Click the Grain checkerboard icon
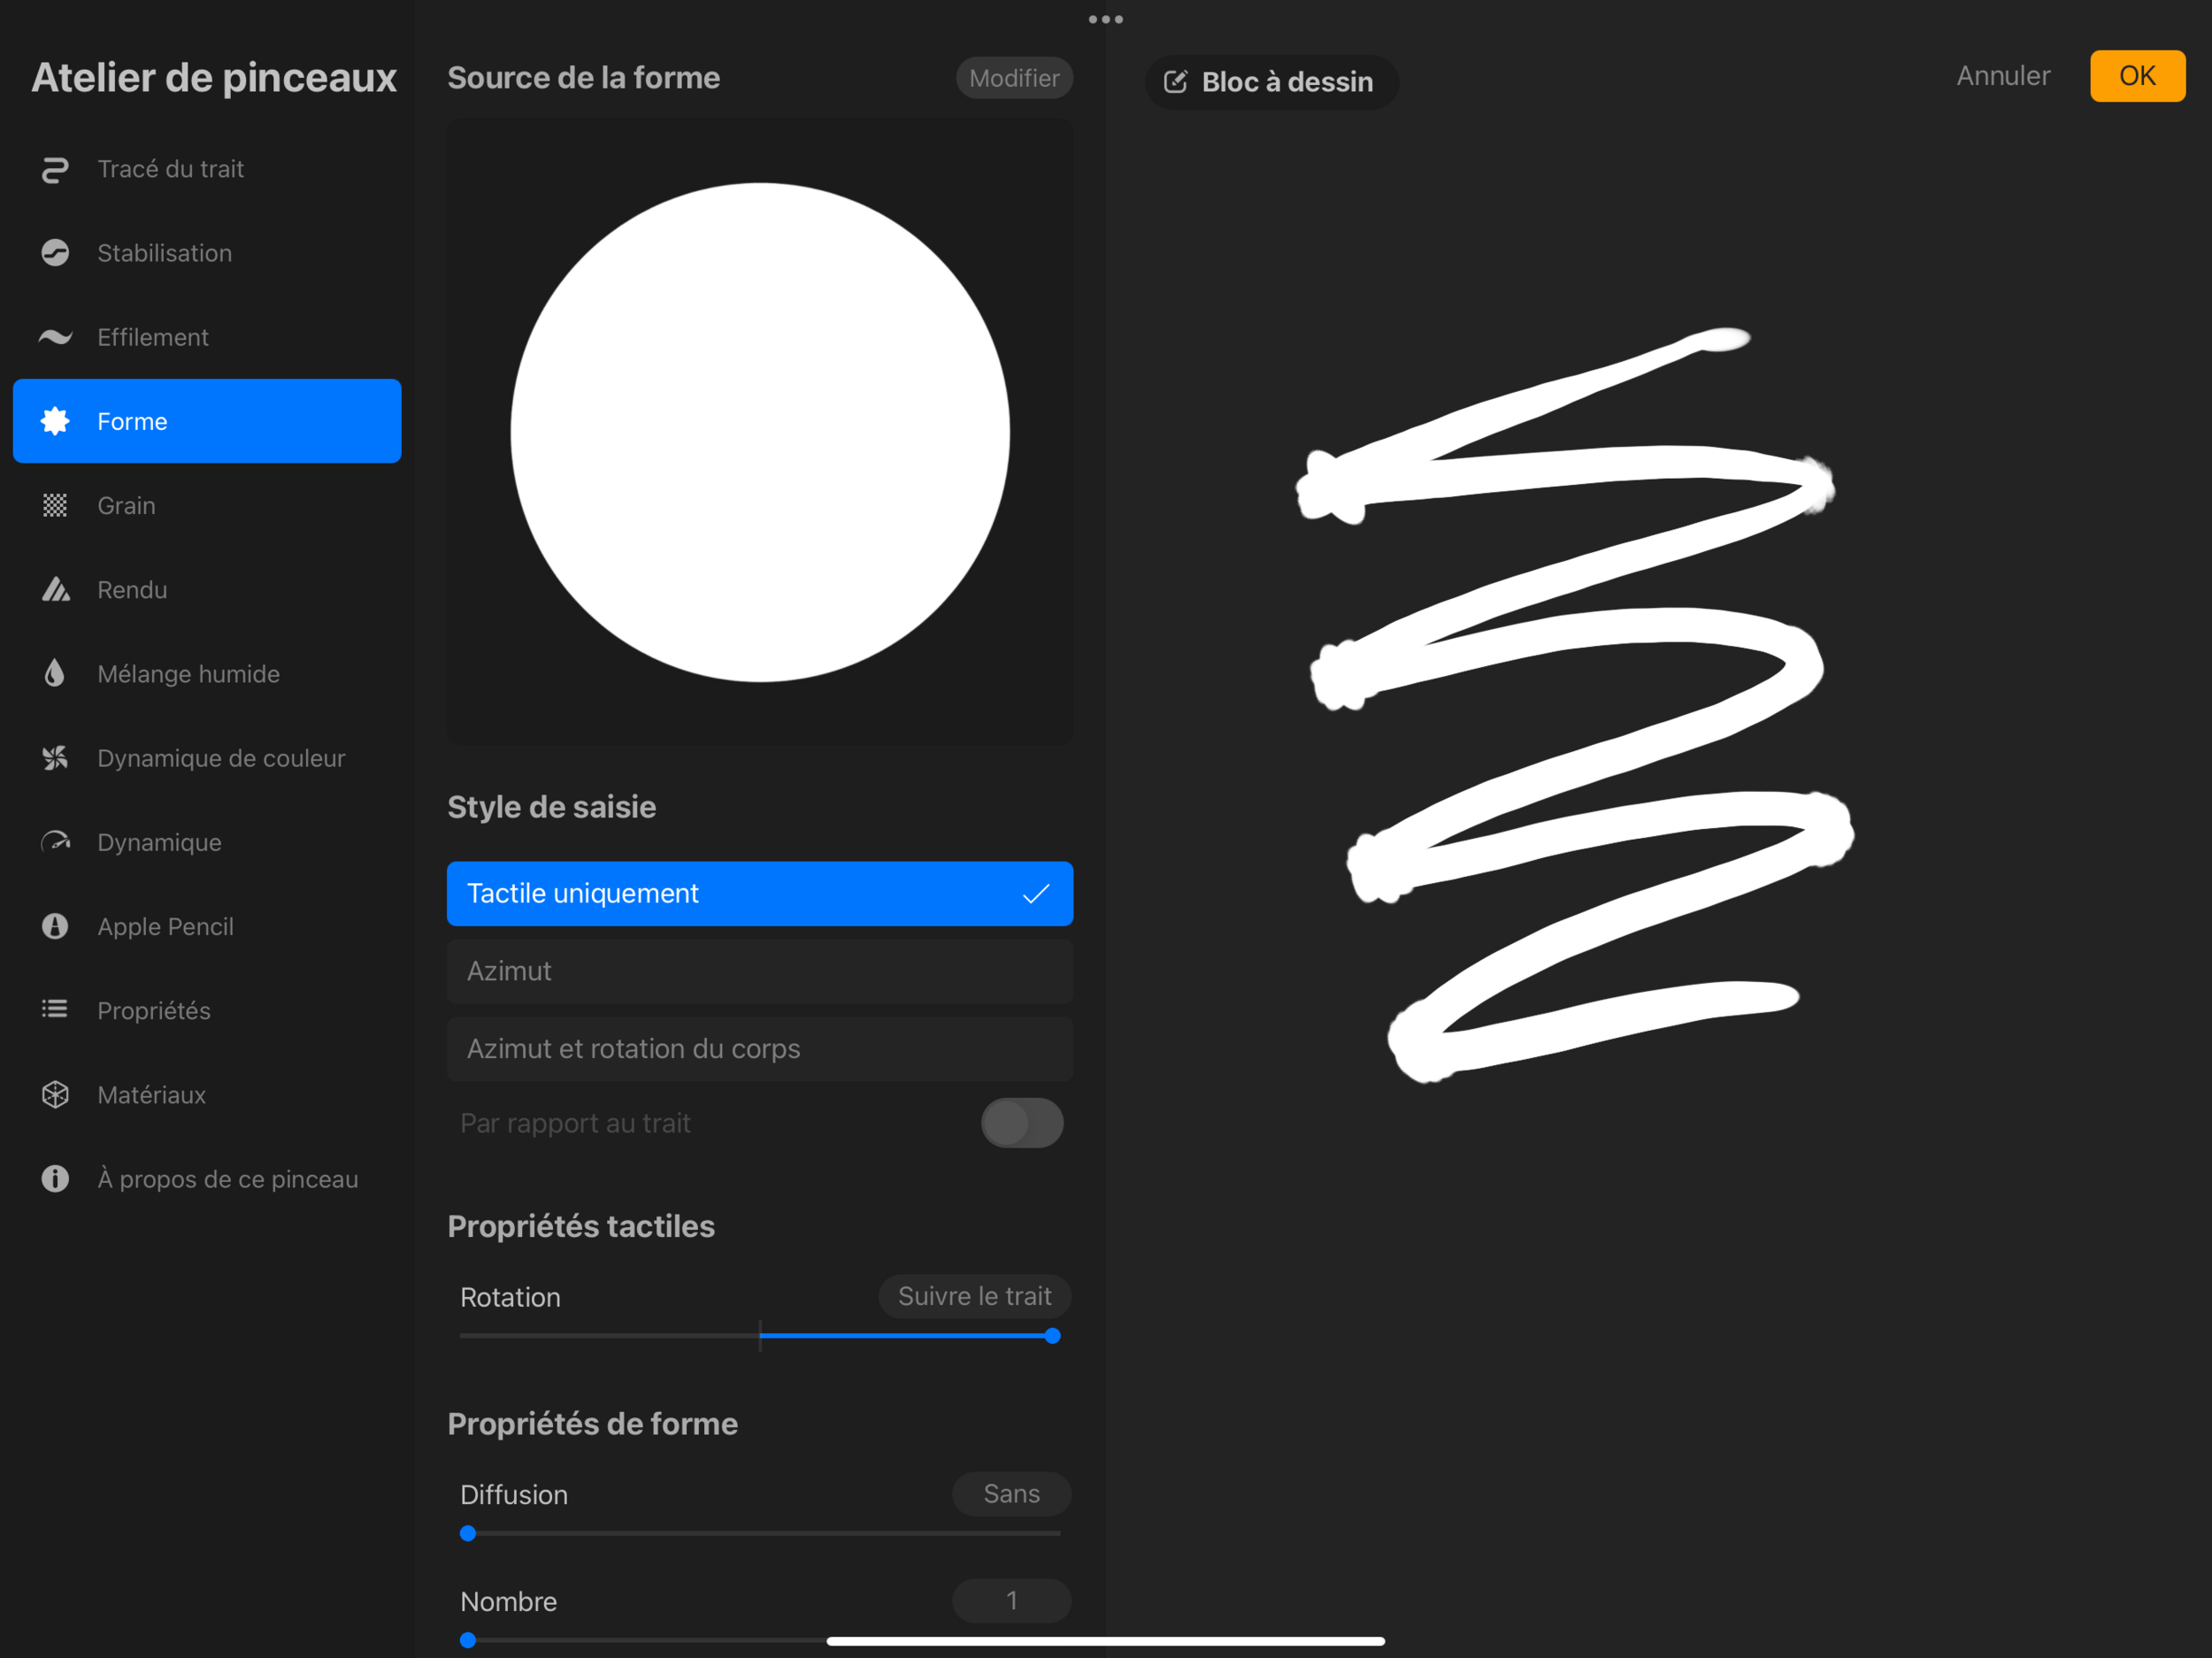This screenshot has width=2212, height=1658. point(55,506)
